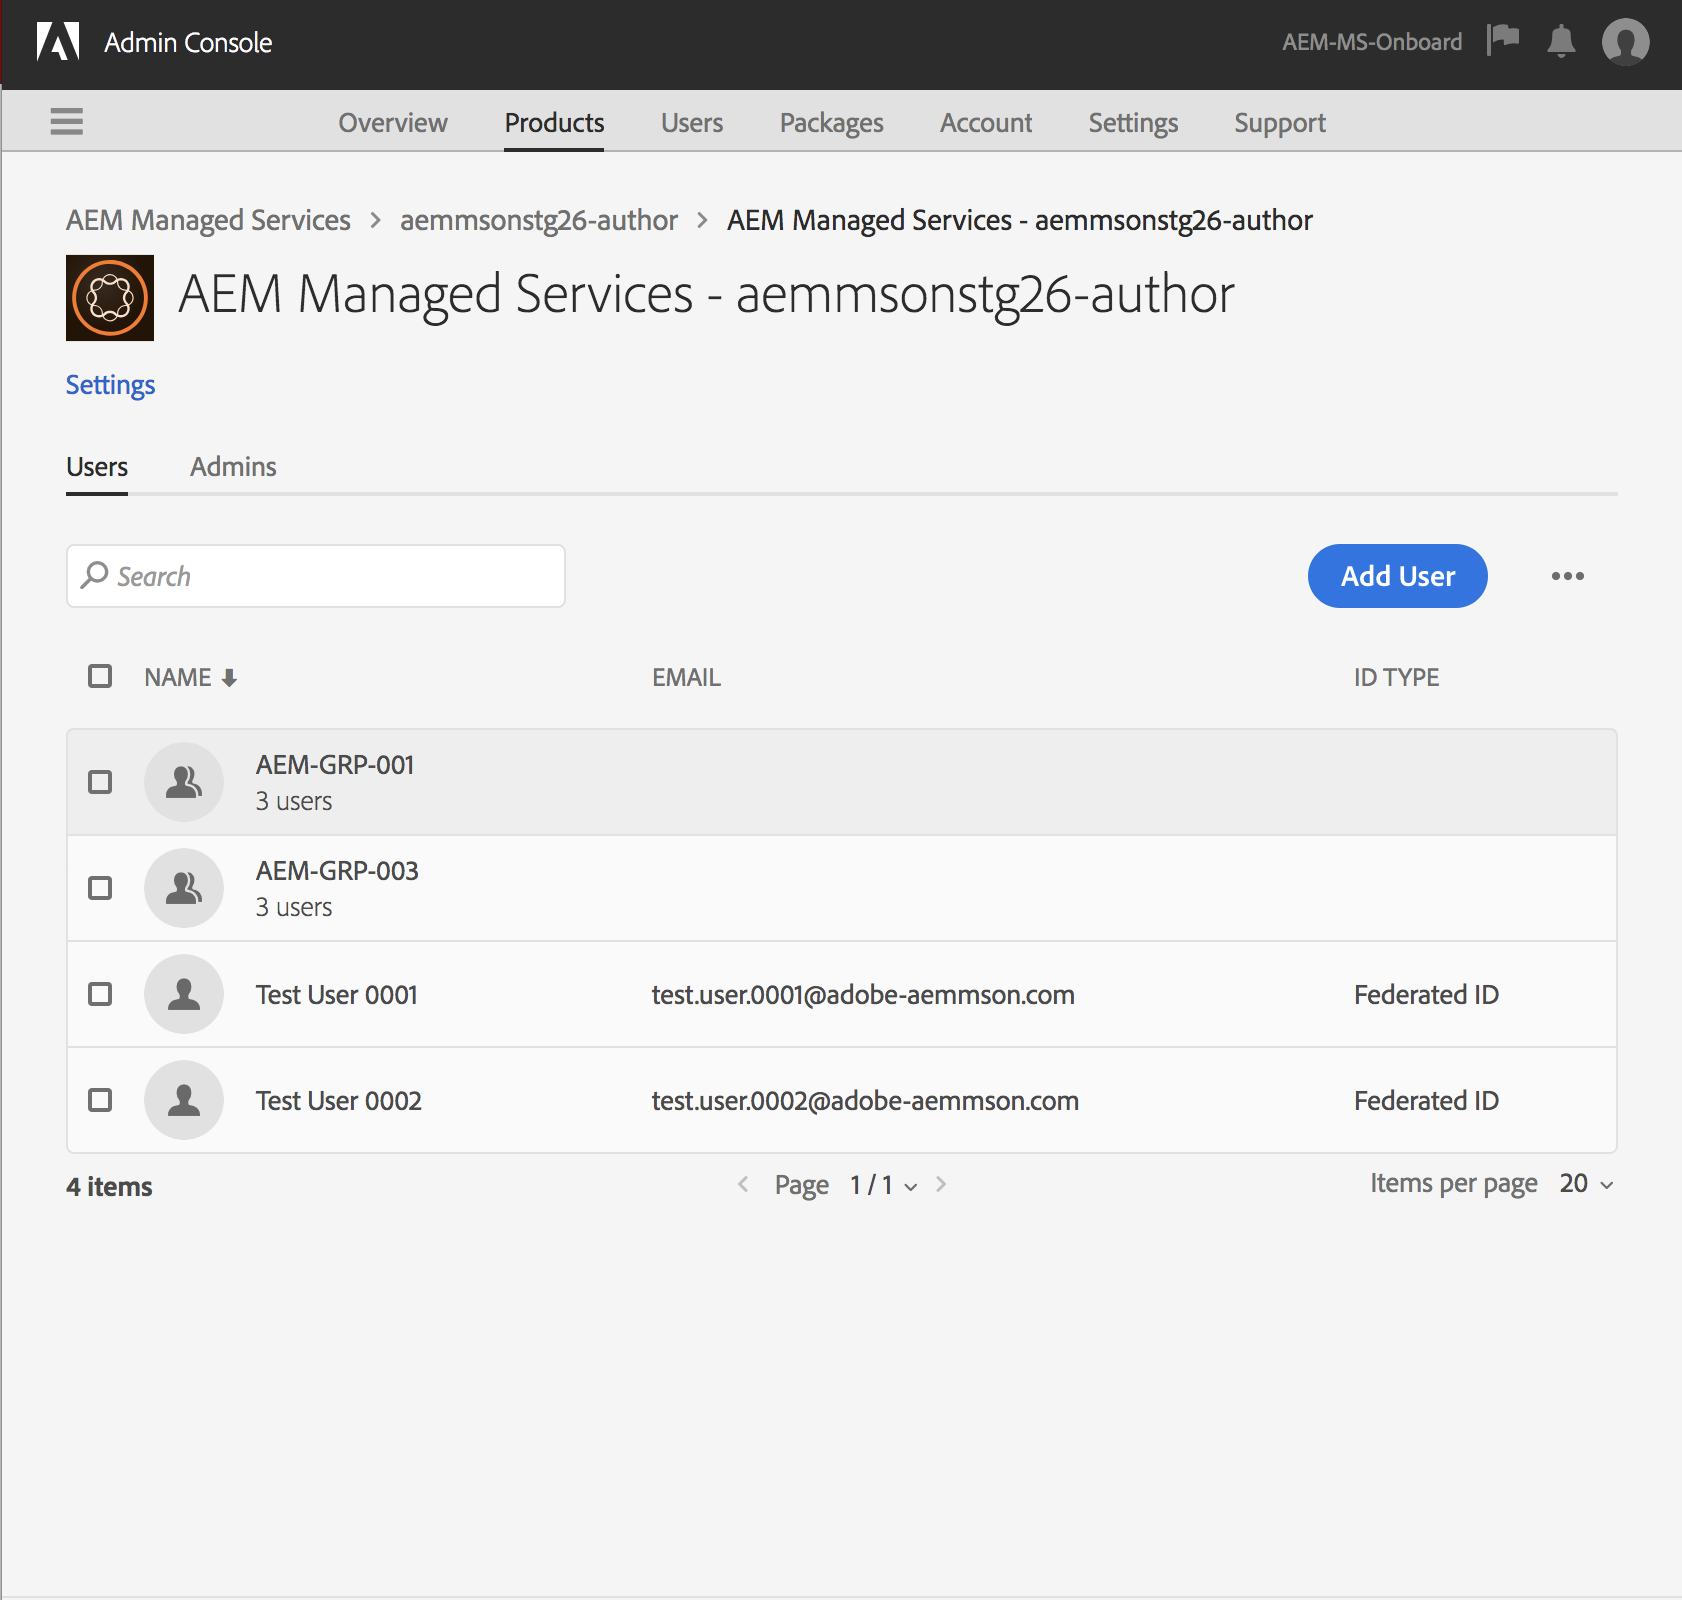This screenshot has height=1600, width=1682.
Task: Click inside the Search field
Action: coord(315,576)
